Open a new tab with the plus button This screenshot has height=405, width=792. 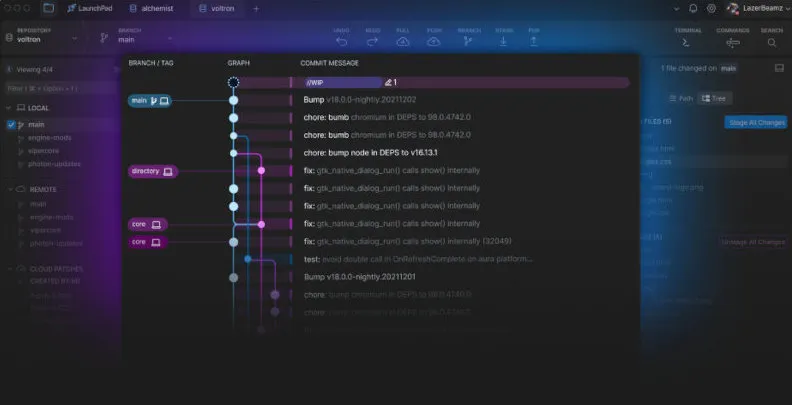coord(256,9)
